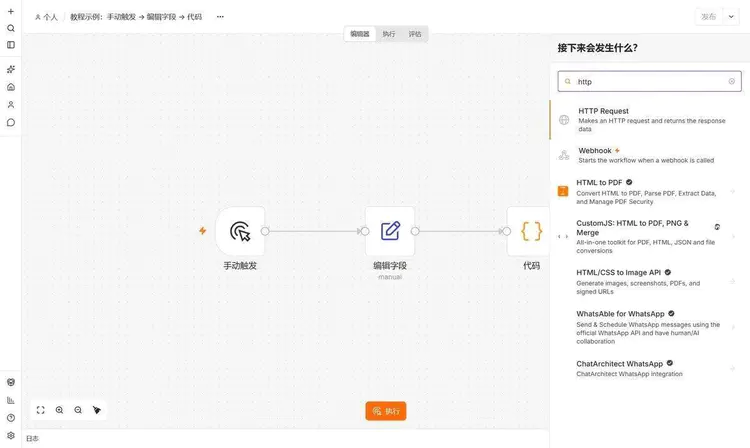Open the bar chart insights icon
The height and width of the screenshot is (448, 750).
pos(11,400)
